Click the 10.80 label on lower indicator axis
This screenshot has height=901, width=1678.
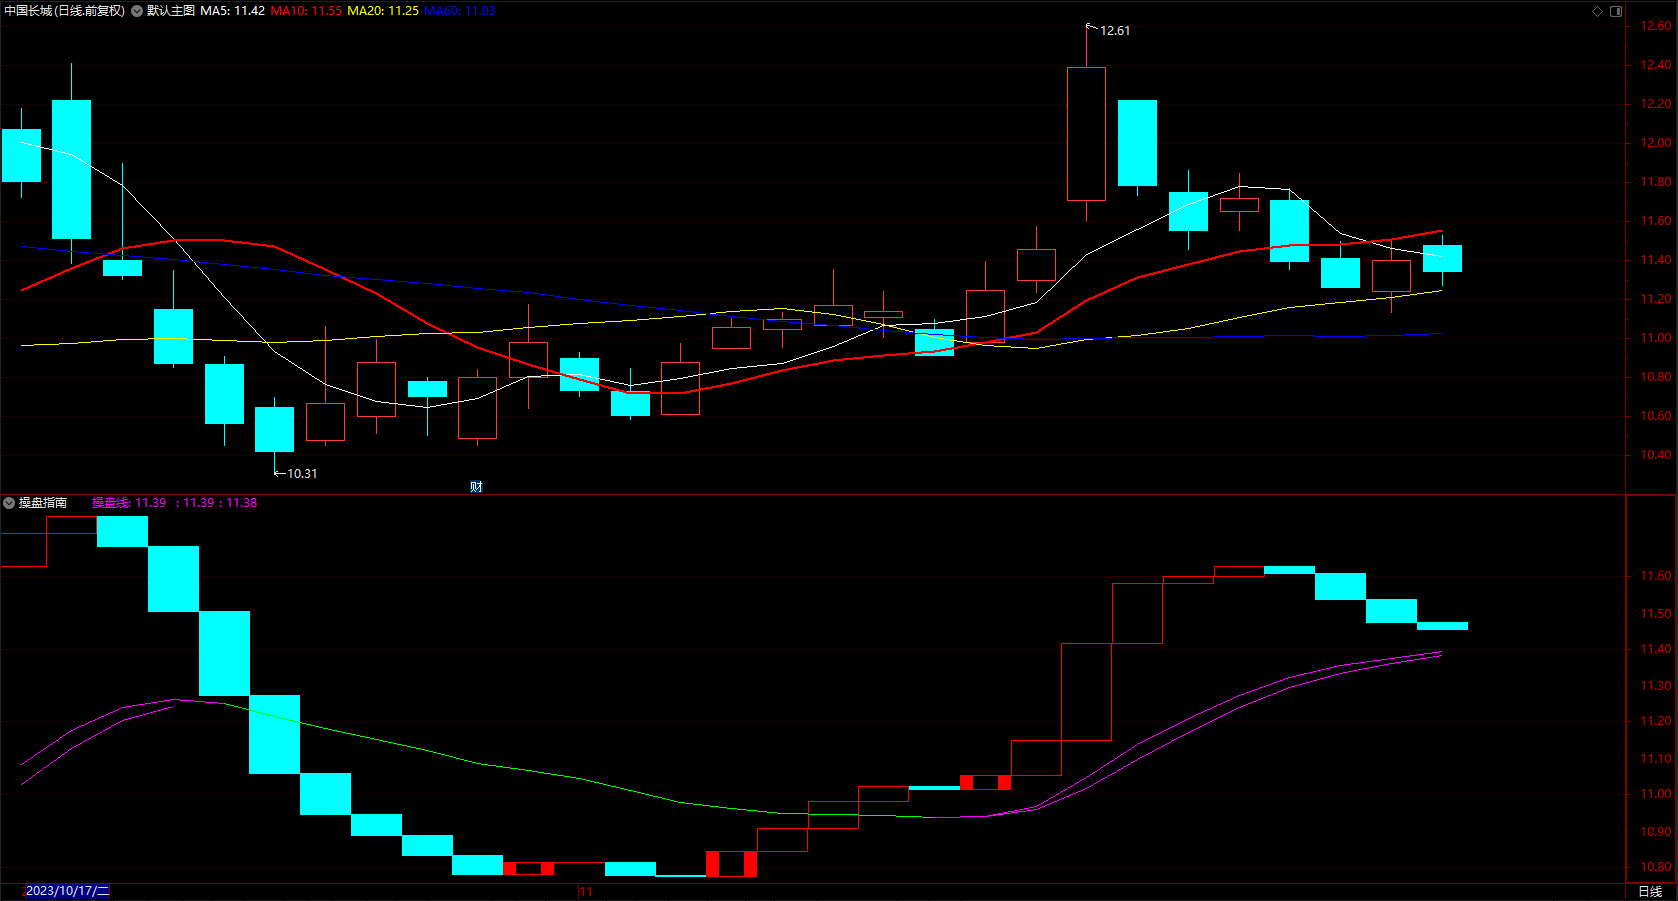point(1655,867)
